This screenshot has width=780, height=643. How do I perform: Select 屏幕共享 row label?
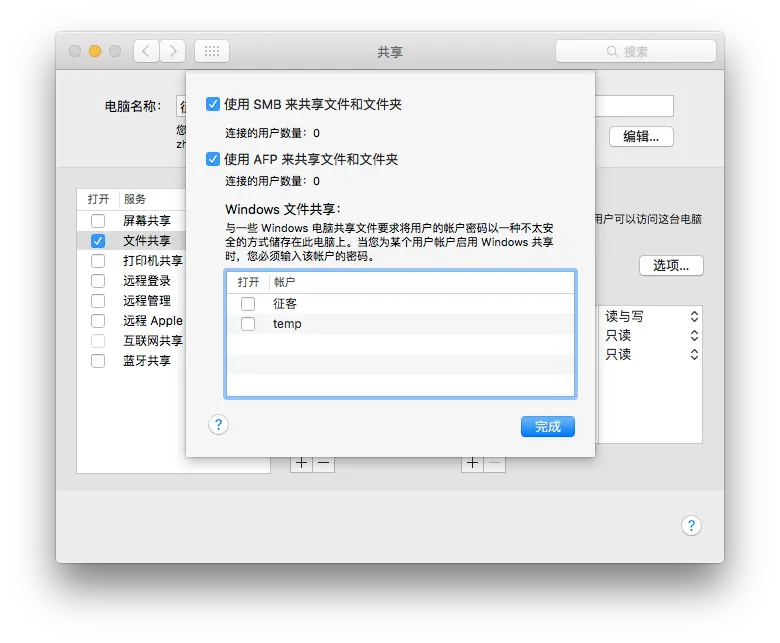click(147, 221)
